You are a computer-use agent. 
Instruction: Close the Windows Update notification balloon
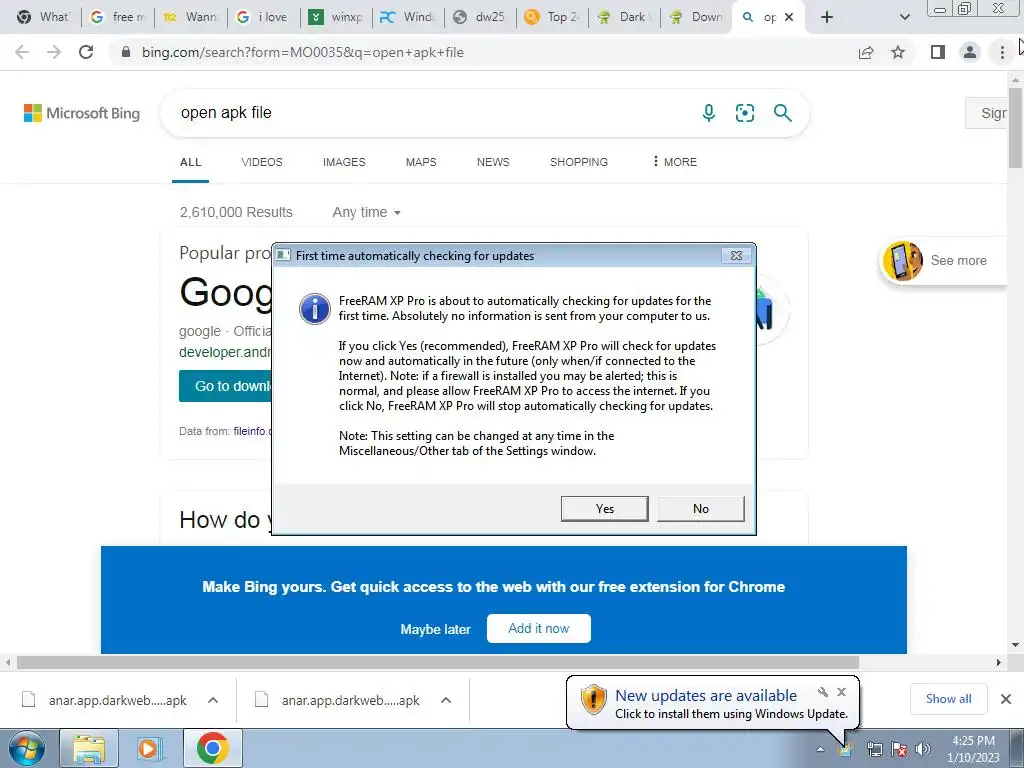coord(841,692)
